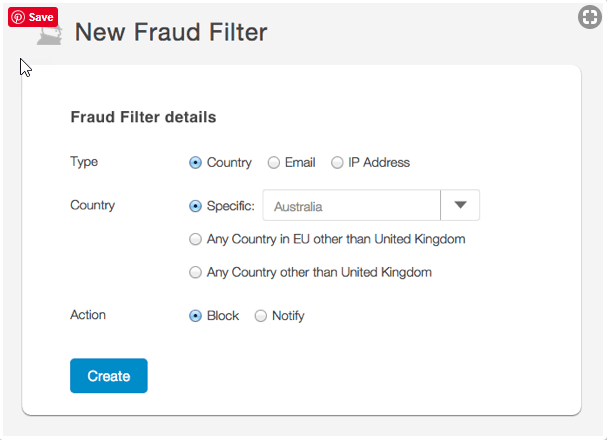Select the Country type radio button

coord(196,163)
